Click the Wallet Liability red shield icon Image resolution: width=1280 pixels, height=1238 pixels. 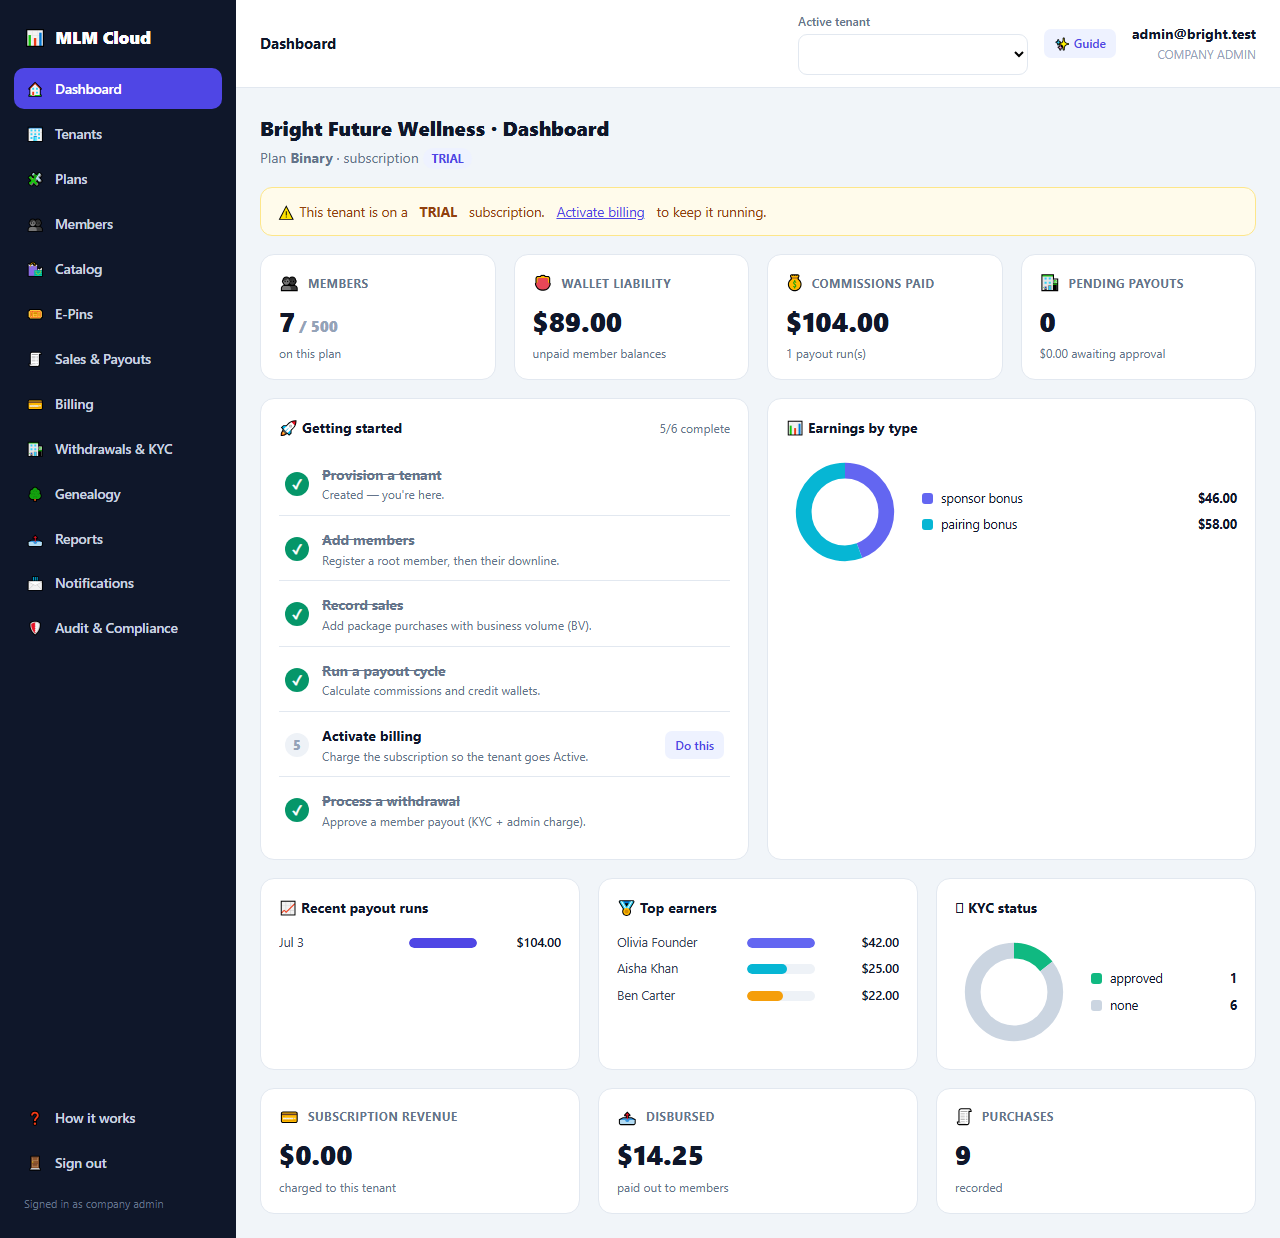pyautogui.click(x=543, y=283)
